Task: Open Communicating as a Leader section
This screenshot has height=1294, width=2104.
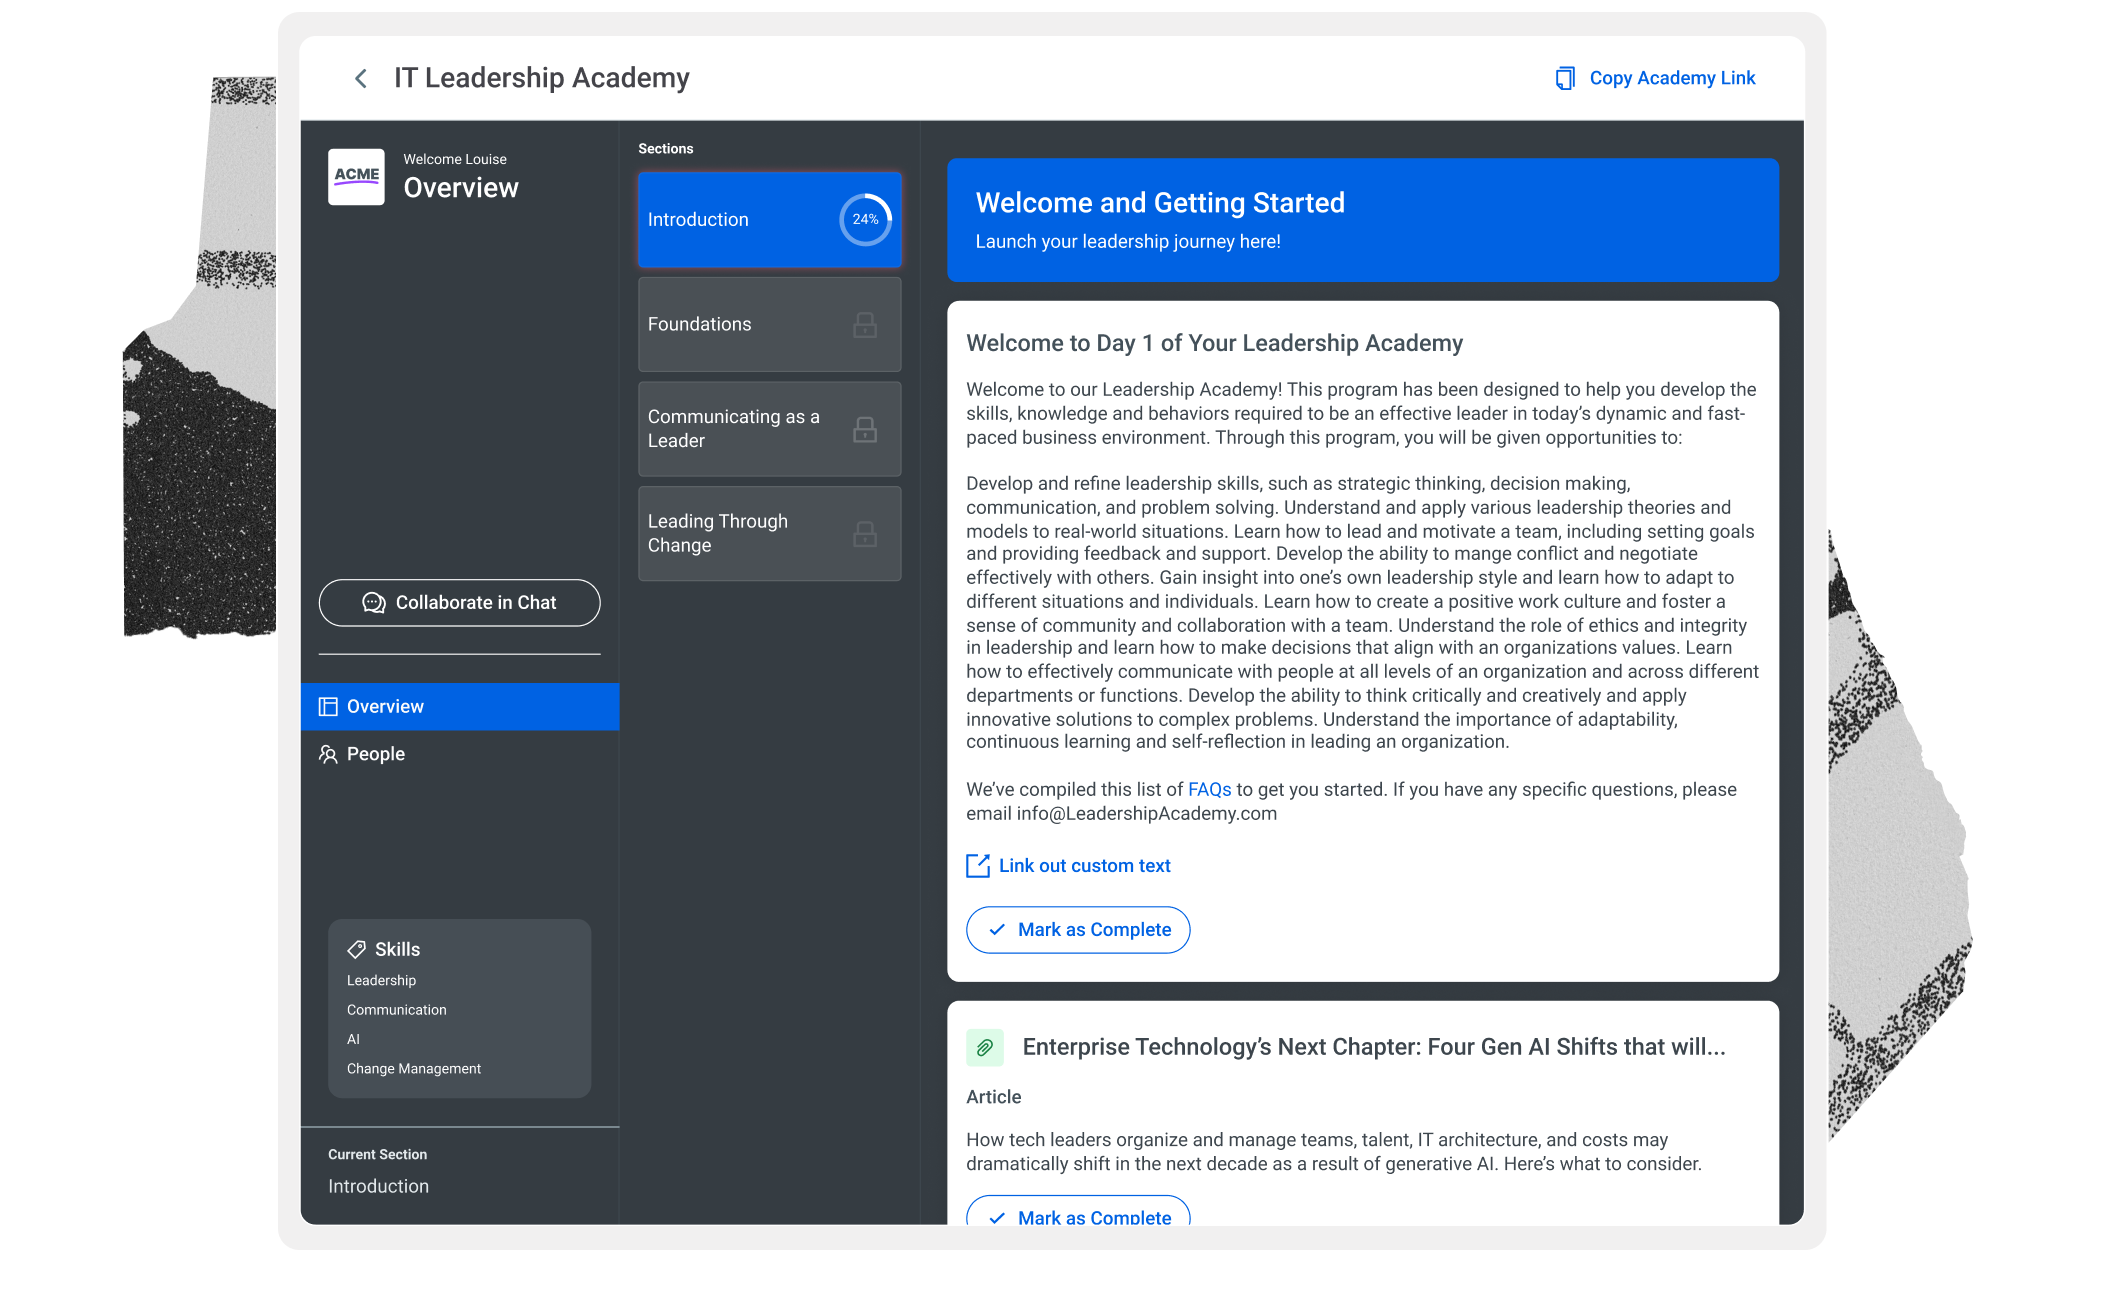Action: 769,429
